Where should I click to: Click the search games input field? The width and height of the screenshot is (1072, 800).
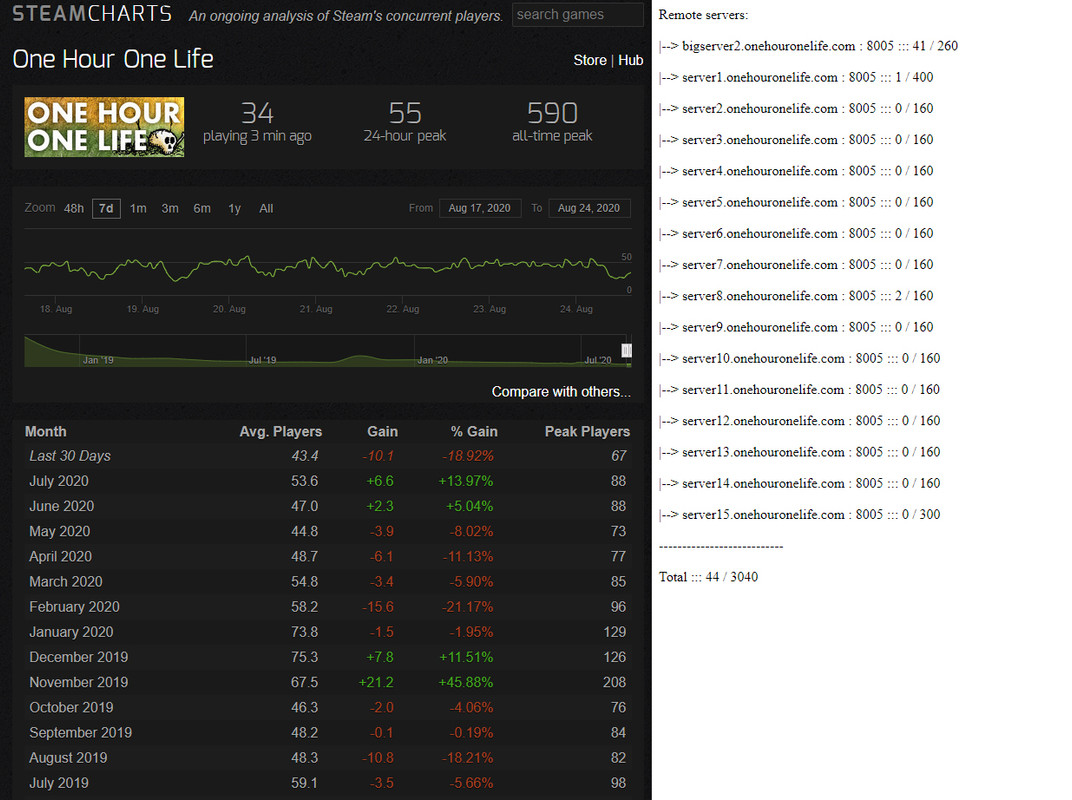pyautogui.click(x=578, y=14)
